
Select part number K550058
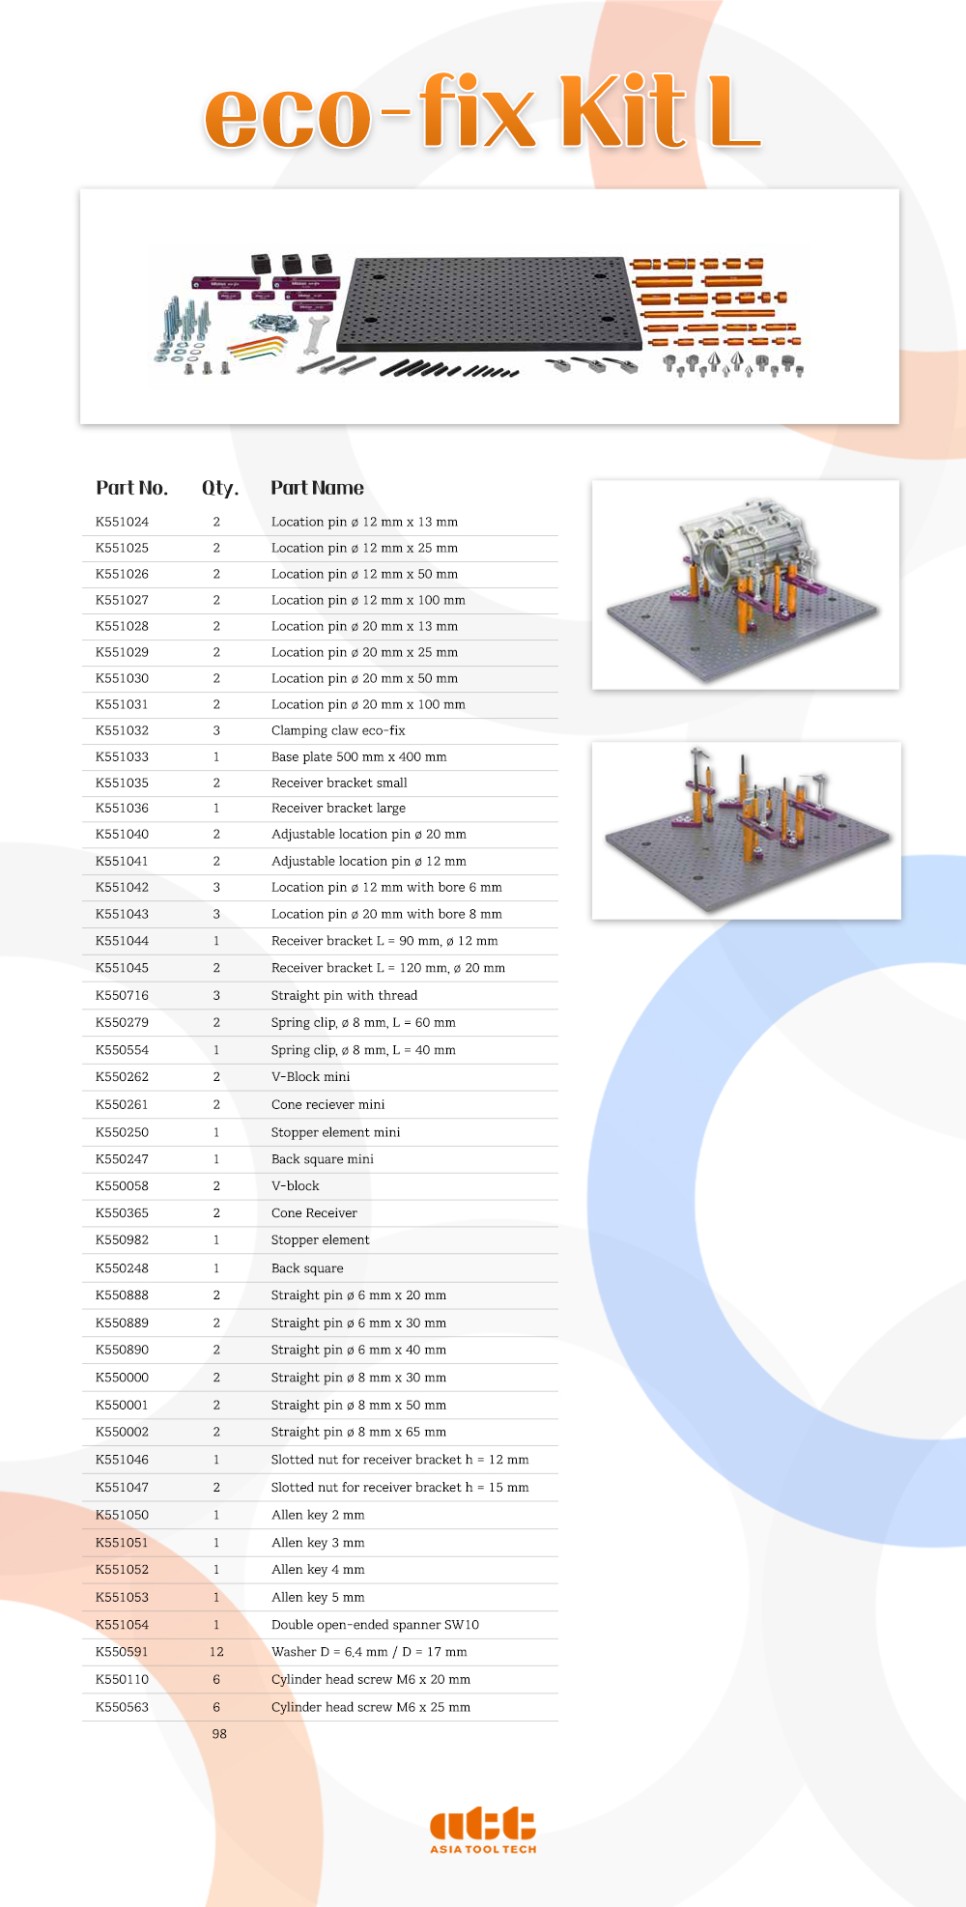[x=122, y=1186]
